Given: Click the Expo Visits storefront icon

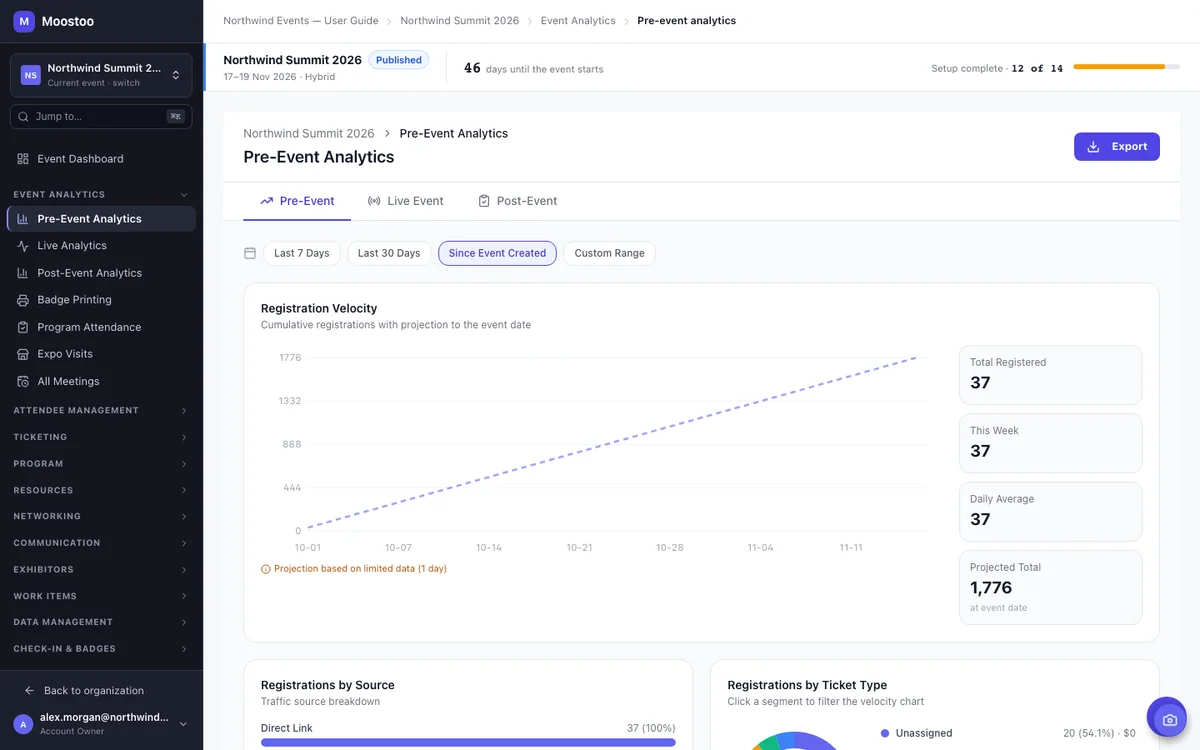Looking at the screenshot, I should click(23, 354).
